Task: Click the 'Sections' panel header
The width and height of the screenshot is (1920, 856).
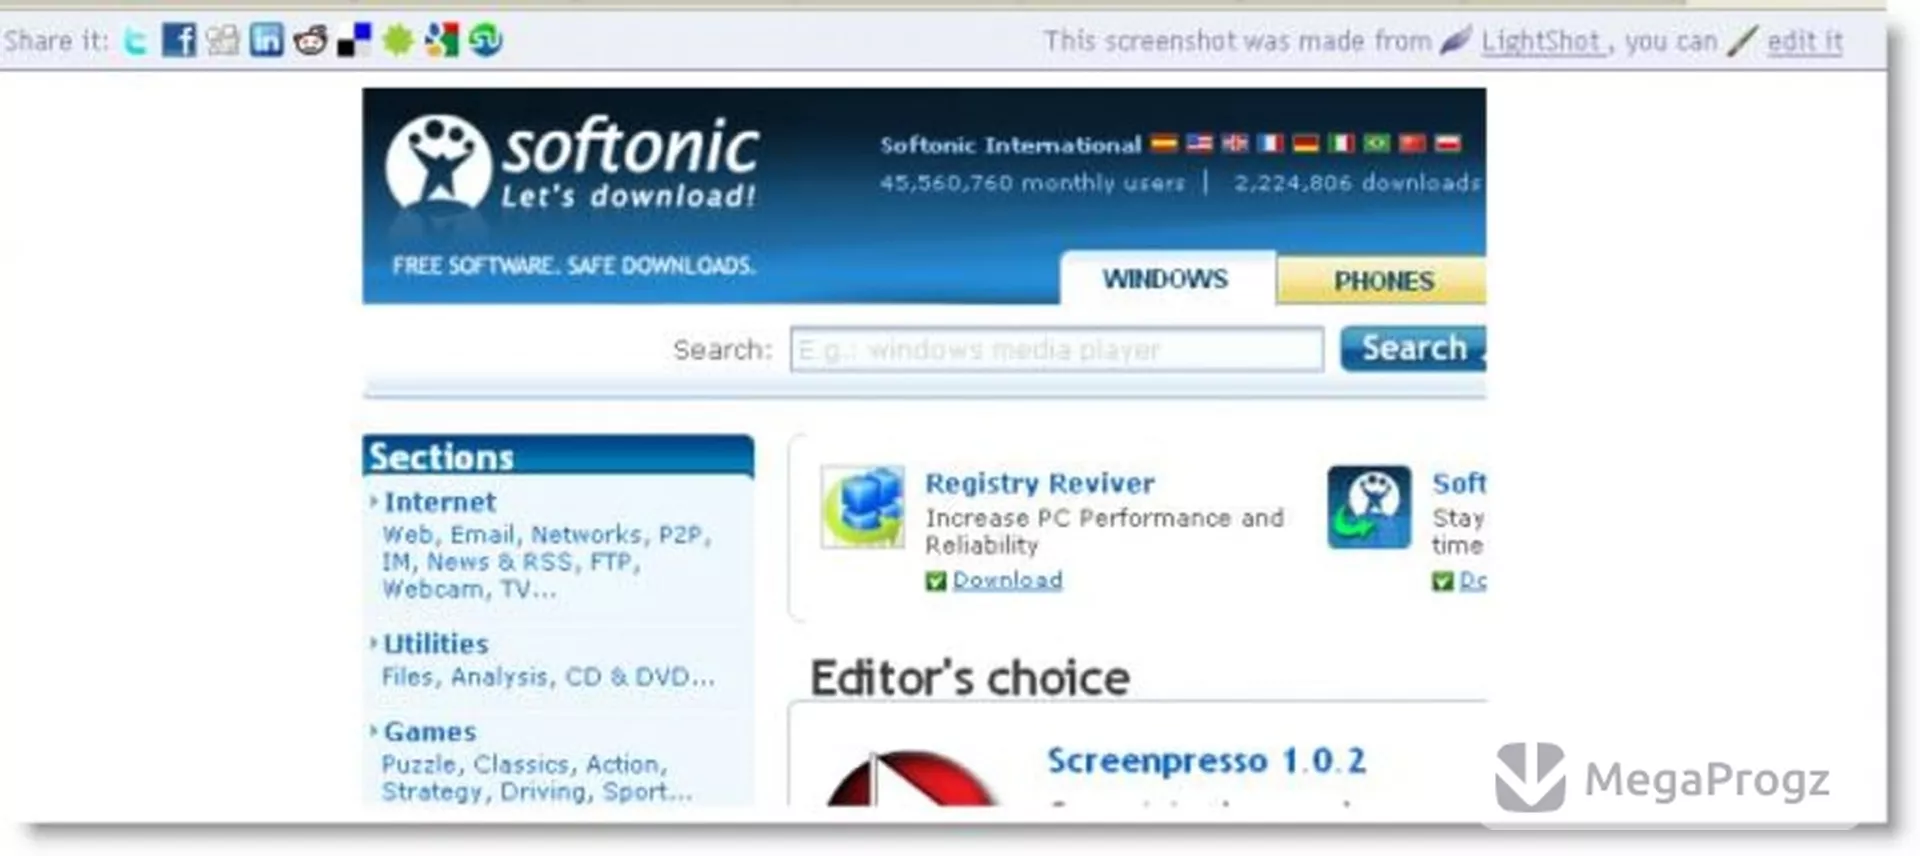Action: point(558,456)
